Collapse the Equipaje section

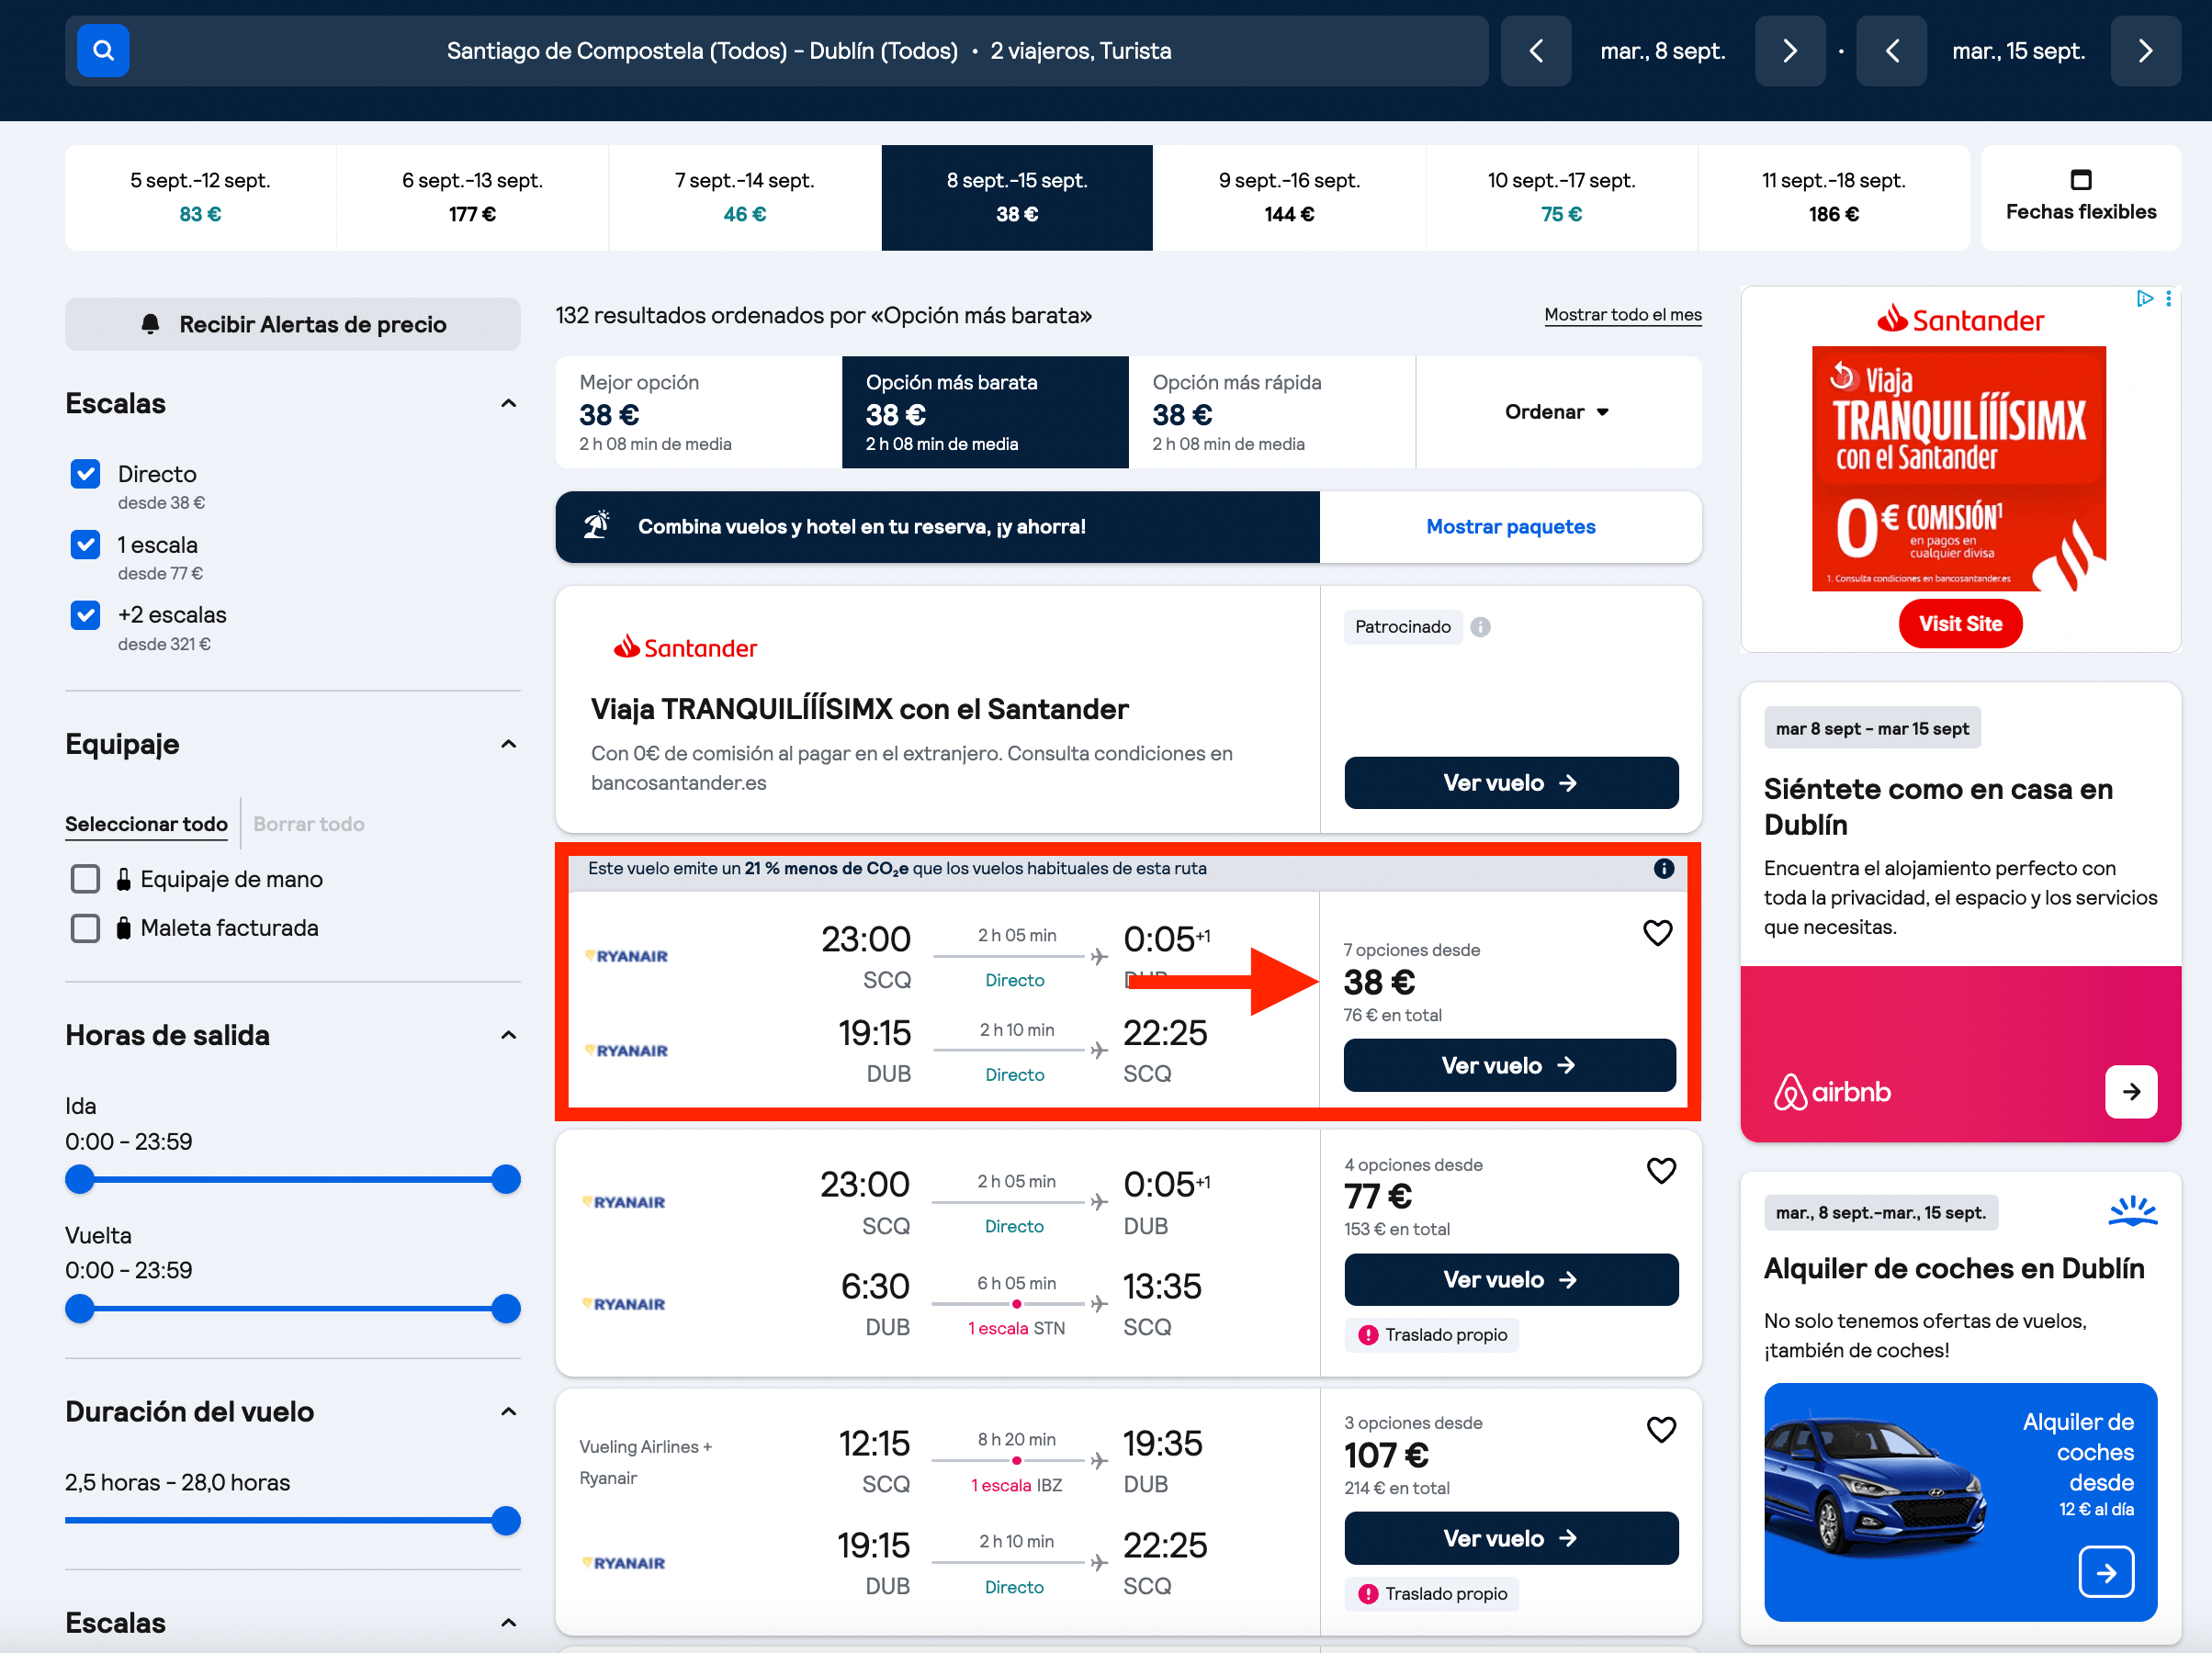(x=508, y=744)
